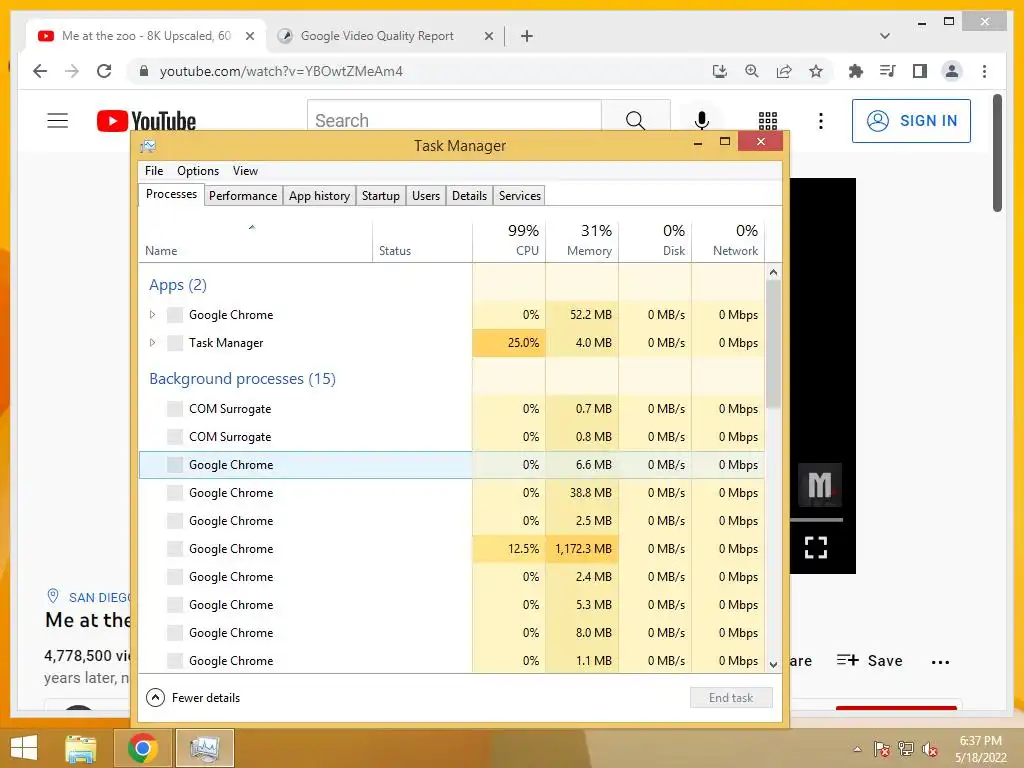Open the Chrome extensions puzzle icon

pos(856,71)
